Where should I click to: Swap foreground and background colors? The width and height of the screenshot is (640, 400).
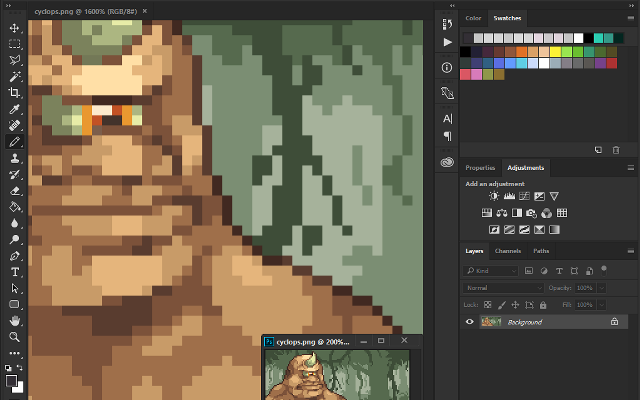click(20, 367)
